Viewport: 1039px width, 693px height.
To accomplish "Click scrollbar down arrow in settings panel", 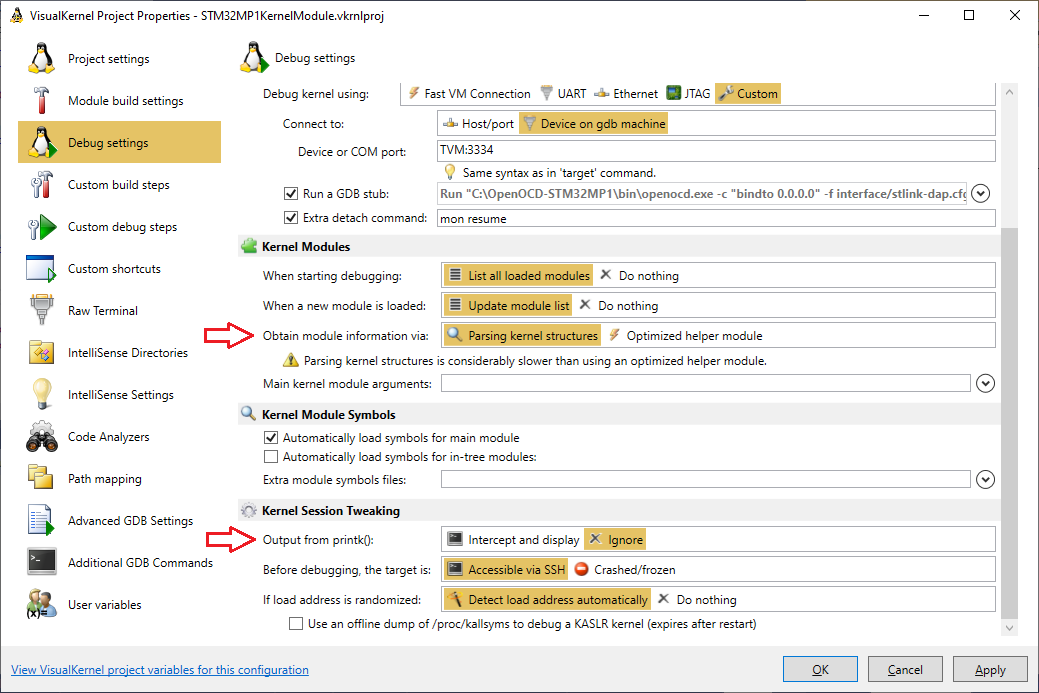I will pyautogui.click(x=1009, y=627).
